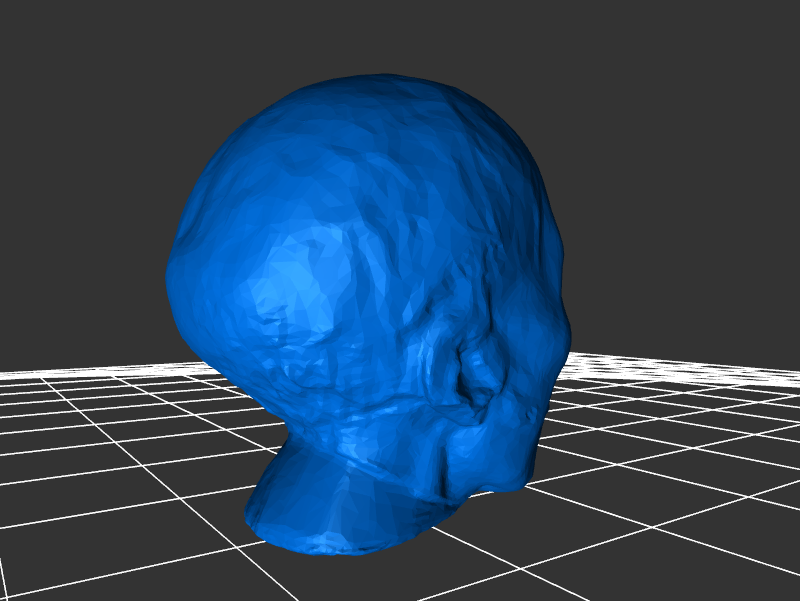The height and width of the screenshot is (601, 800).
Task: Select the blue skull model's eye socket
Action: [478, 375]
